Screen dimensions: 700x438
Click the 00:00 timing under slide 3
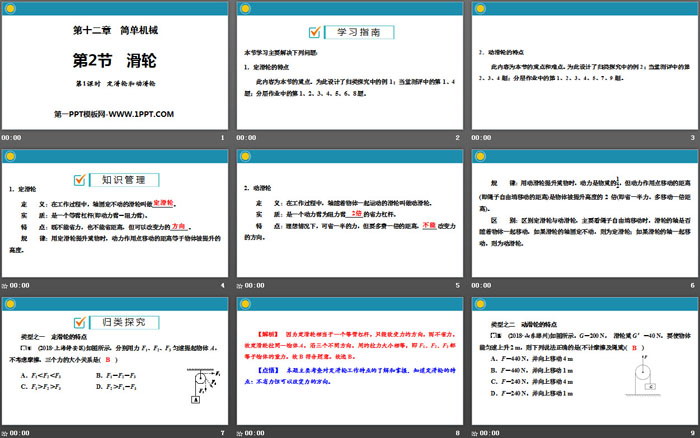[481, 138]
